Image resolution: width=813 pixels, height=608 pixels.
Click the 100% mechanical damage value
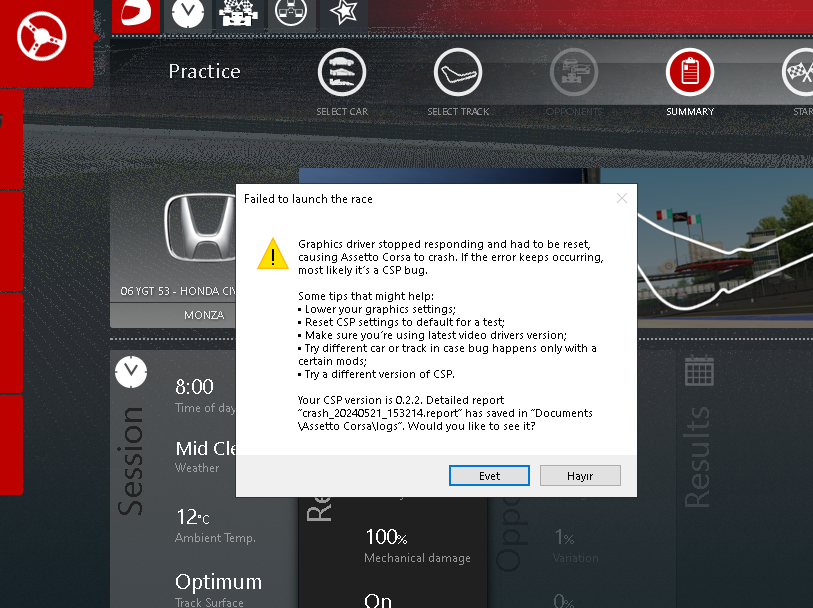click(x=386, y=537)
